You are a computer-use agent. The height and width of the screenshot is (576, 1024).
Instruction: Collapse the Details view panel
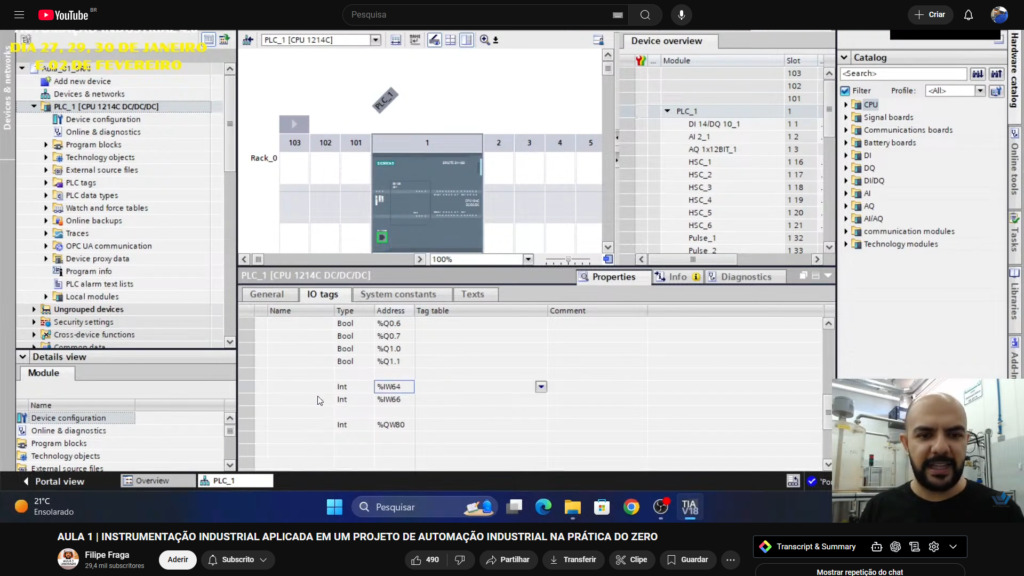tap(23, 357)
